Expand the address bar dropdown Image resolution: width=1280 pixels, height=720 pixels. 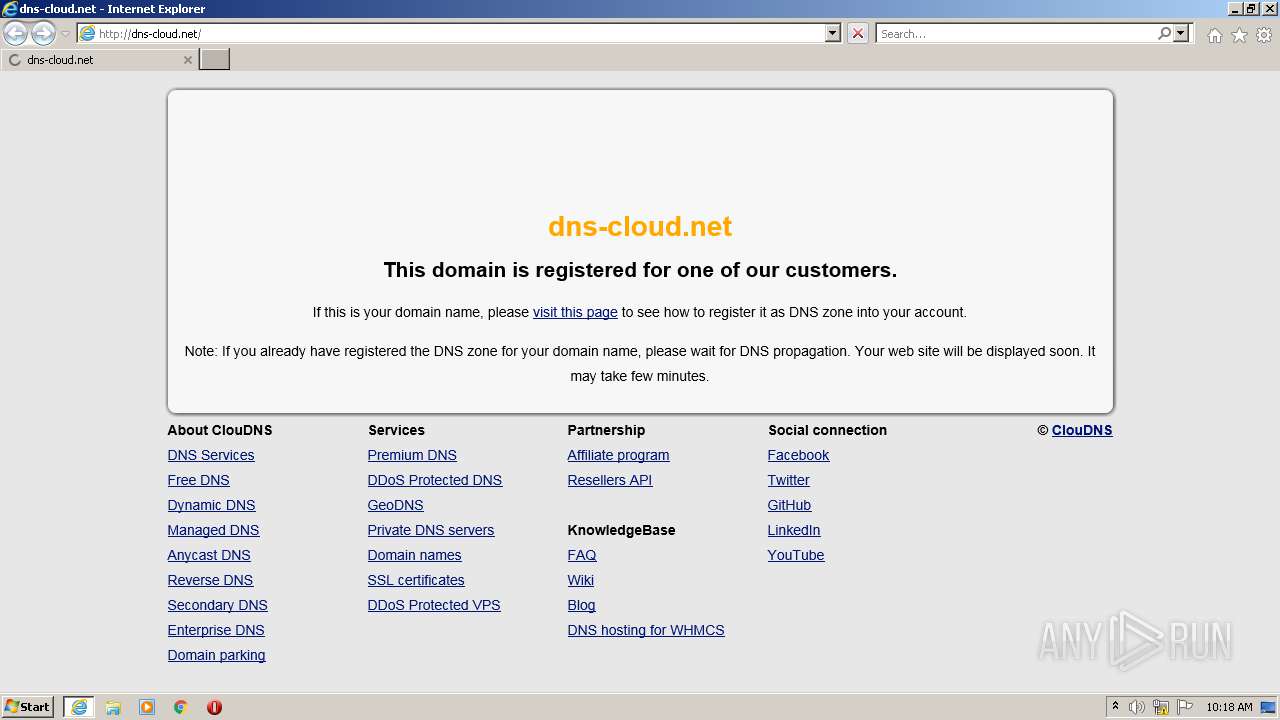click(832, 34)
